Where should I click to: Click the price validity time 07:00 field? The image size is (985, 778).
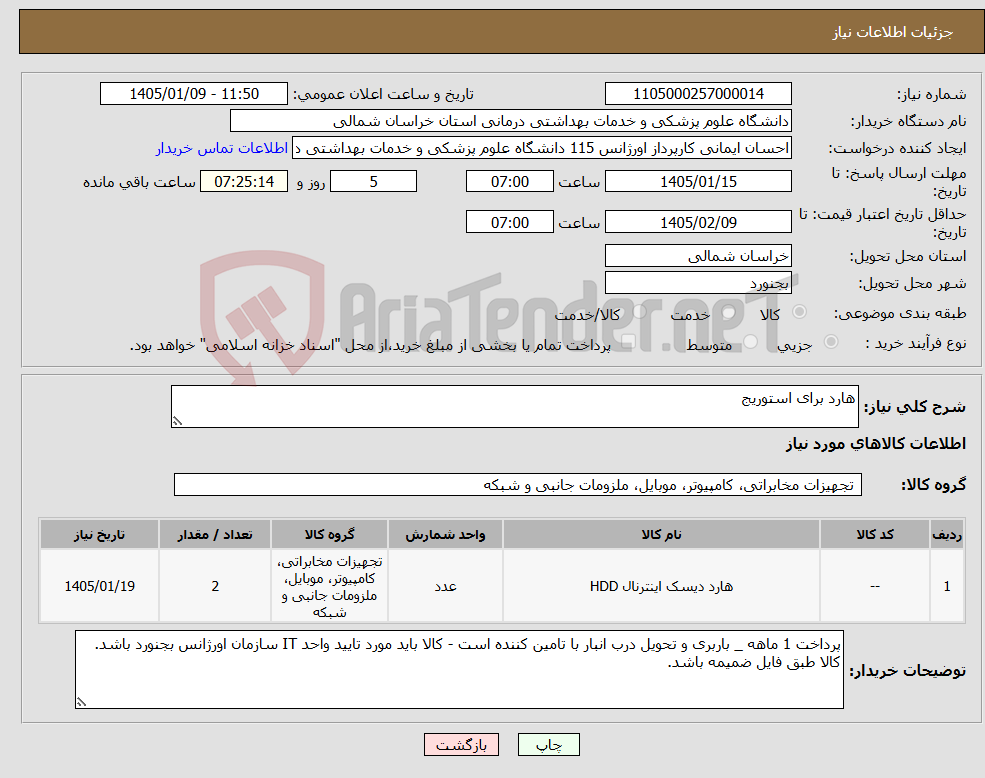(509, 222)
